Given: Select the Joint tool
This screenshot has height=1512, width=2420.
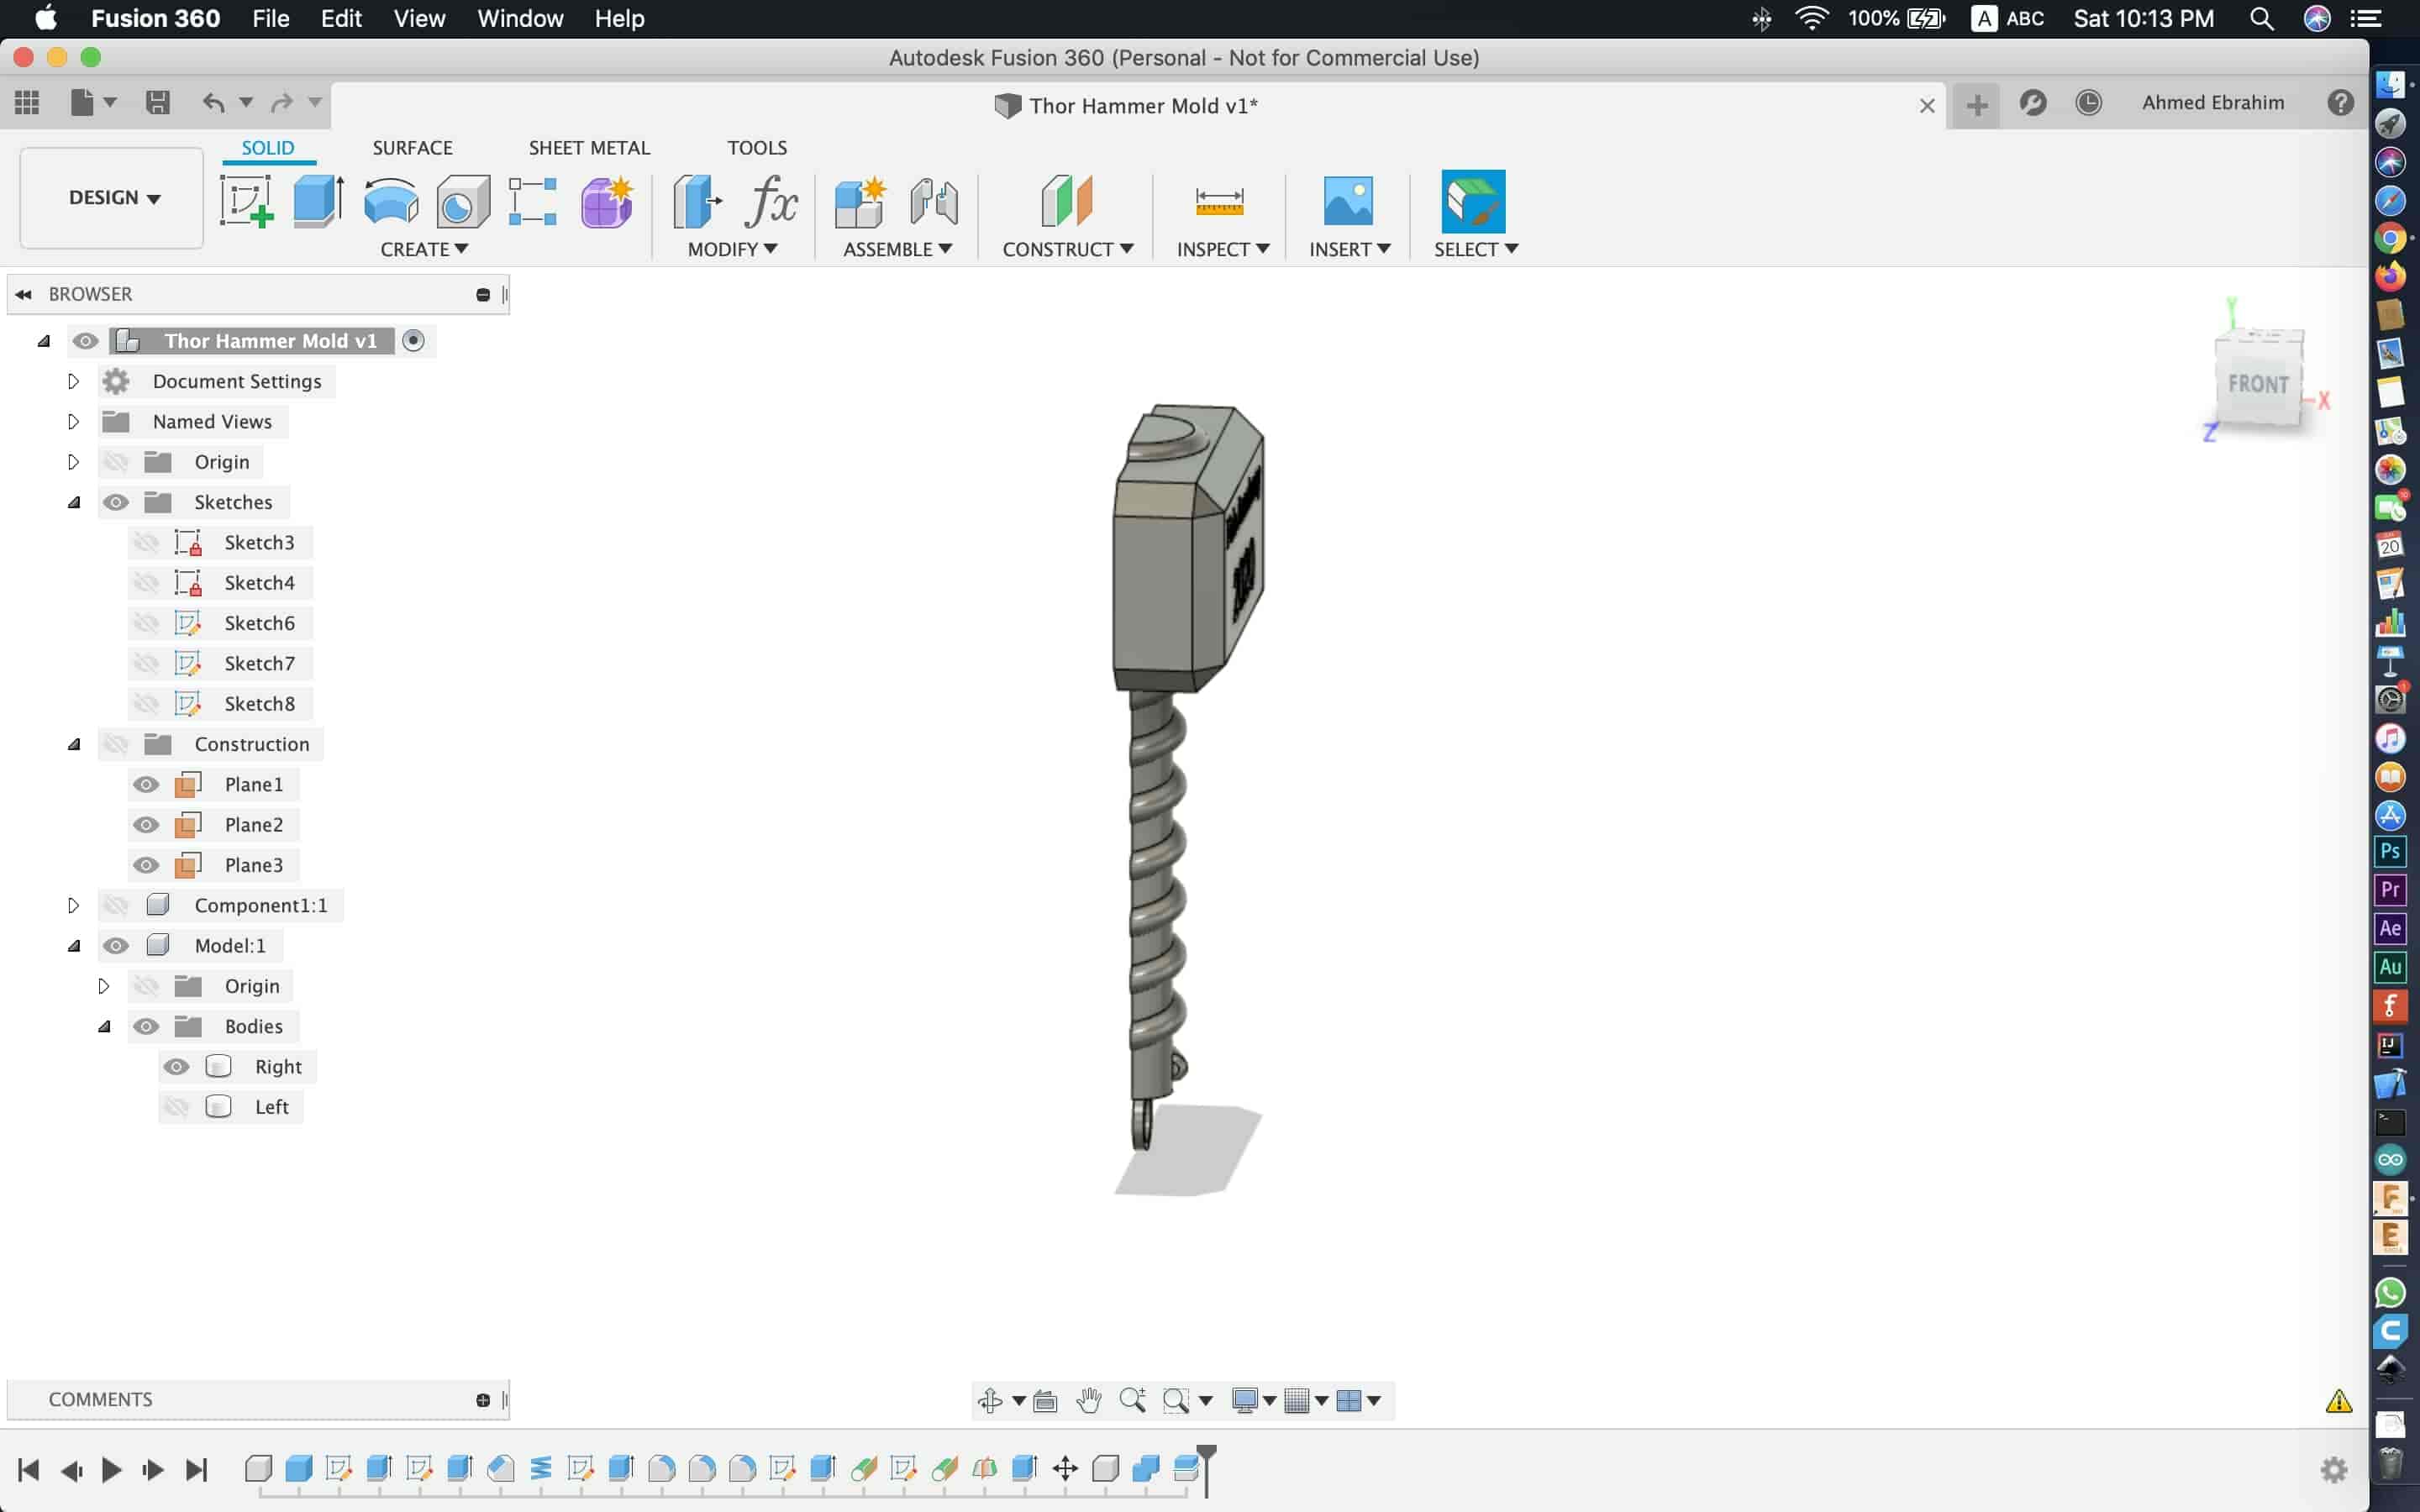Looking at the screenshot, I should (934, 200).
